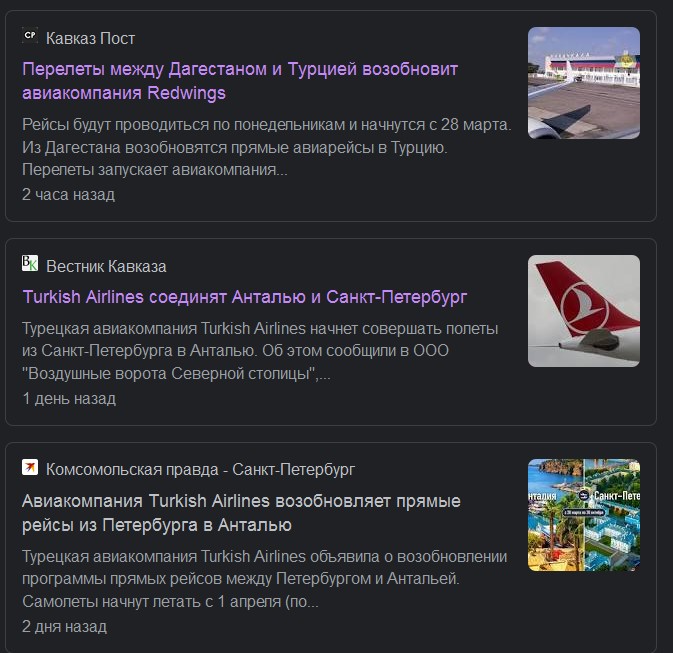Open headline 'Turkish Airlines соединят Анталью и Санкт-Петербург'
673x653 pixels.
click(245, 297)
